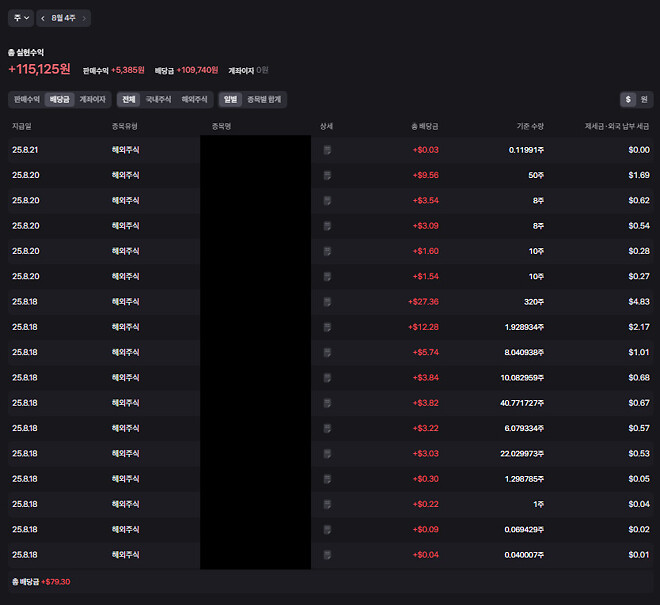This screenshot has height=605, width=660.
Task: Click the 320주 quantity cell
Action: point(534,301)
